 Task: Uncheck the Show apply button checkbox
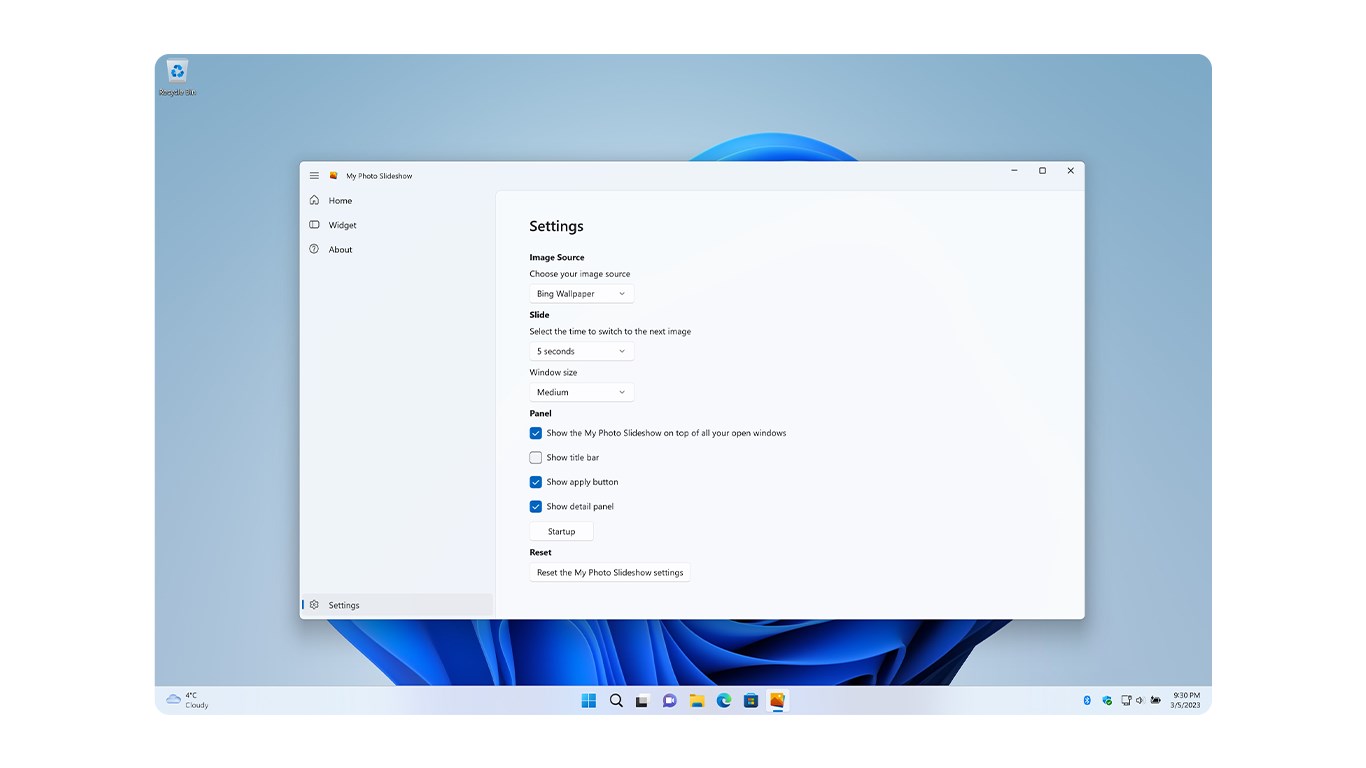coord(536,482)
